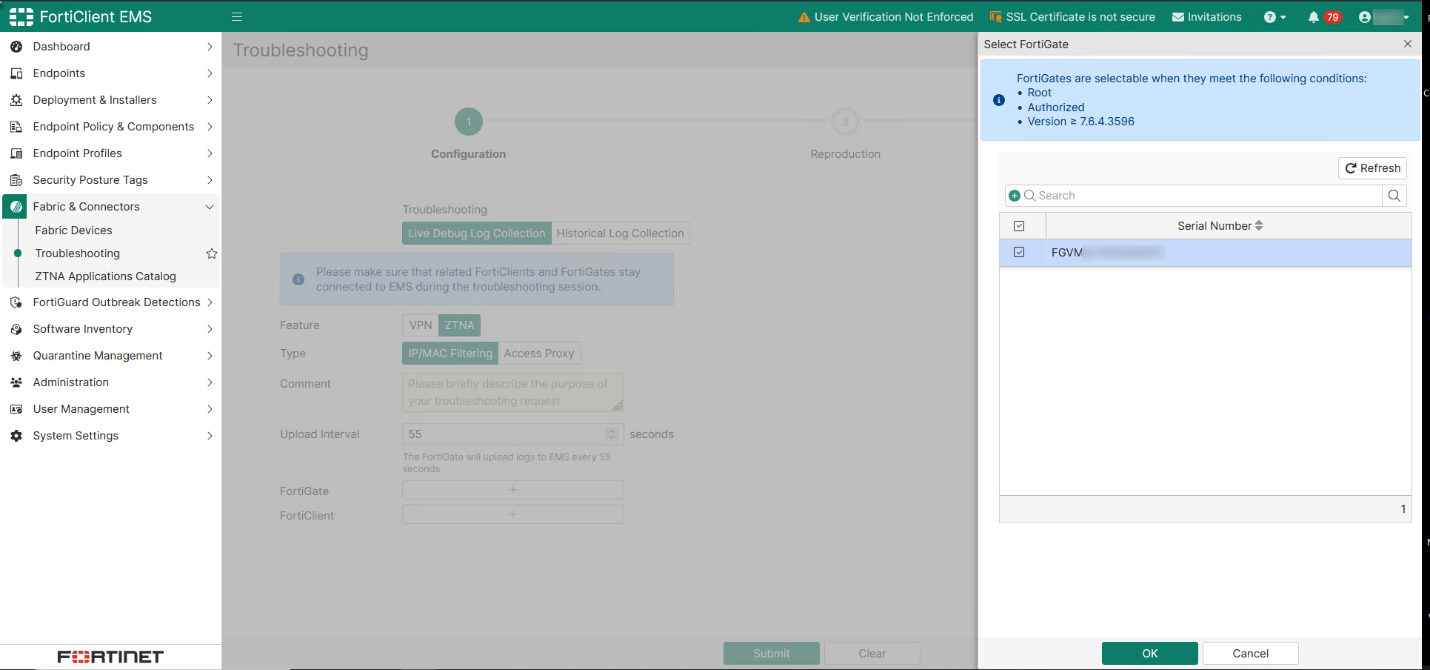1430x670 pixels.
Task: Choose the VPN feature option
Action: tap(420, 325)
